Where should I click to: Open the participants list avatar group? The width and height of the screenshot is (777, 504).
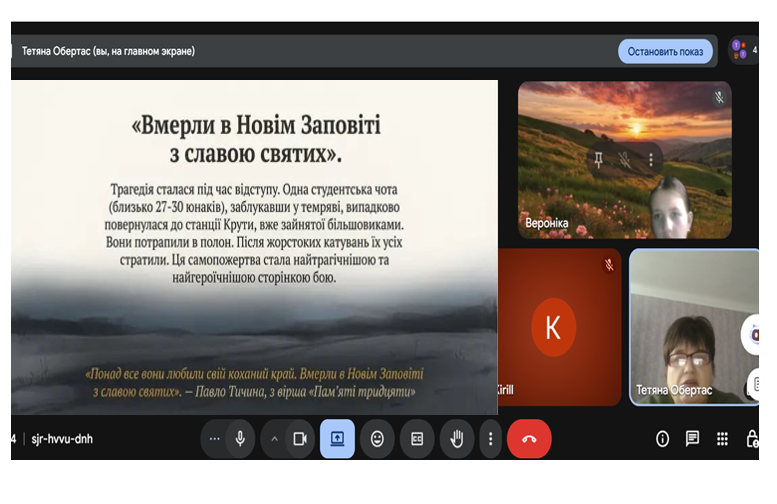(739, 49)
